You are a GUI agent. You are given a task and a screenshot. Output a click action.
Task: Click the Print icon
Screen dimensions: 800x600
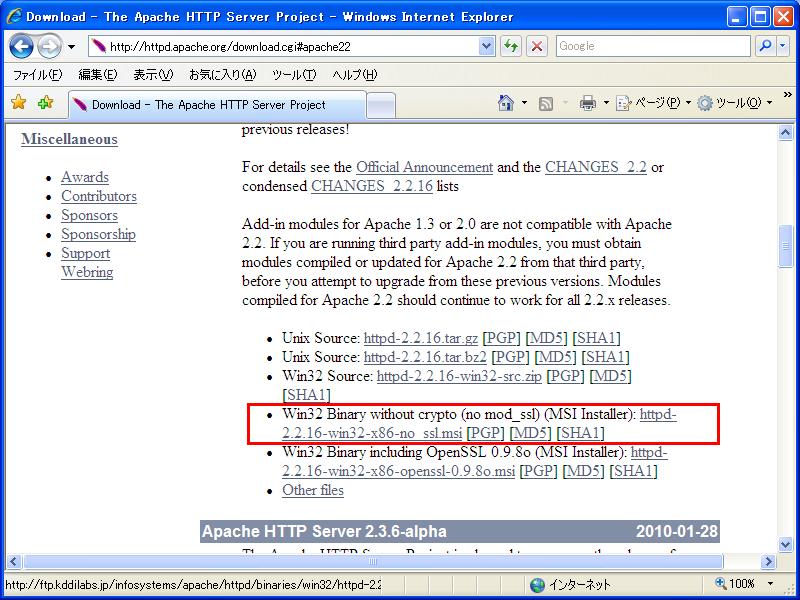588,103
